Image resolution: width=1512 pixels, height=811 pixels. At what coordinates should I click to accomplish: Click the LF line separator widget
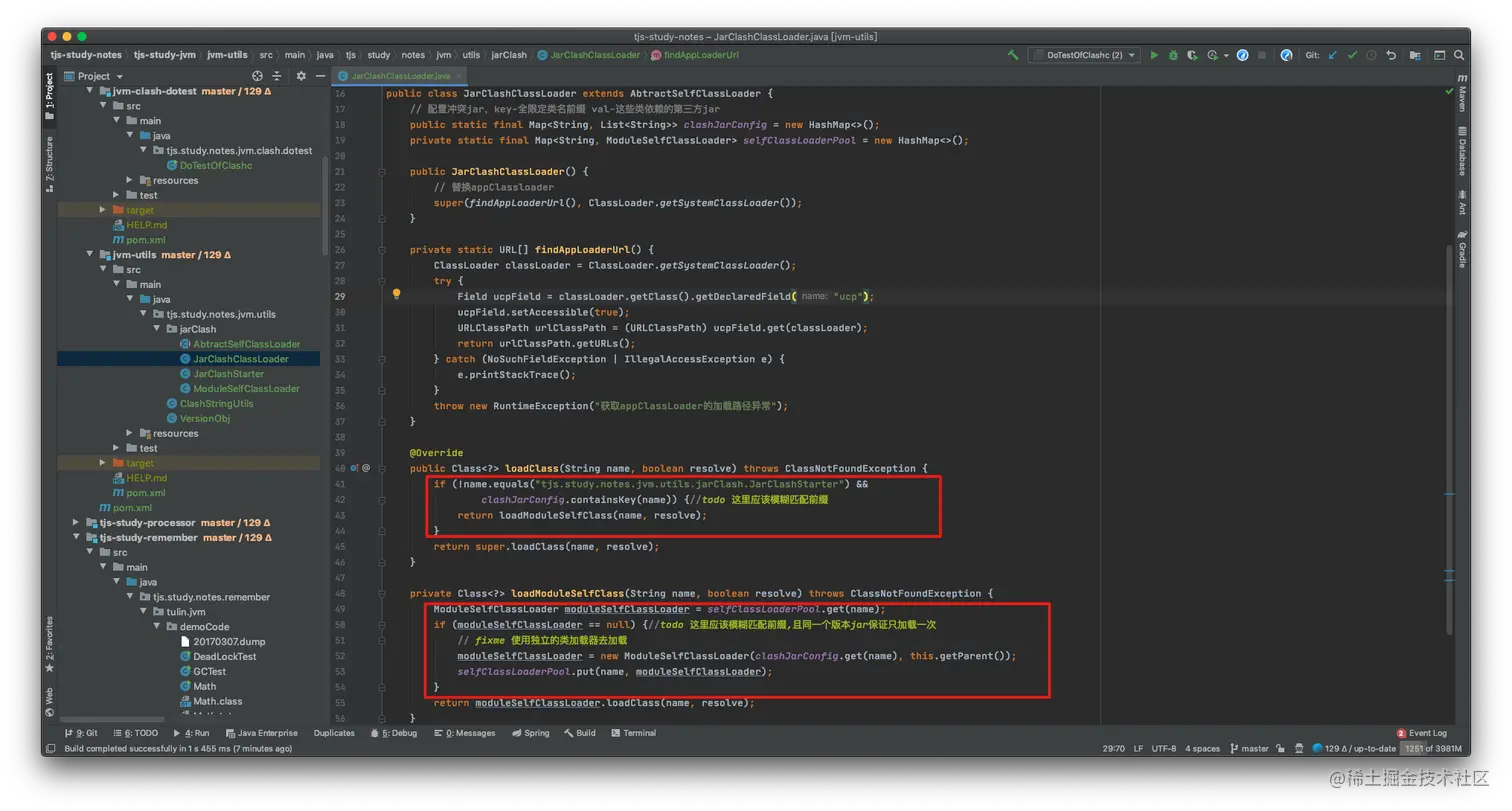1138,748
